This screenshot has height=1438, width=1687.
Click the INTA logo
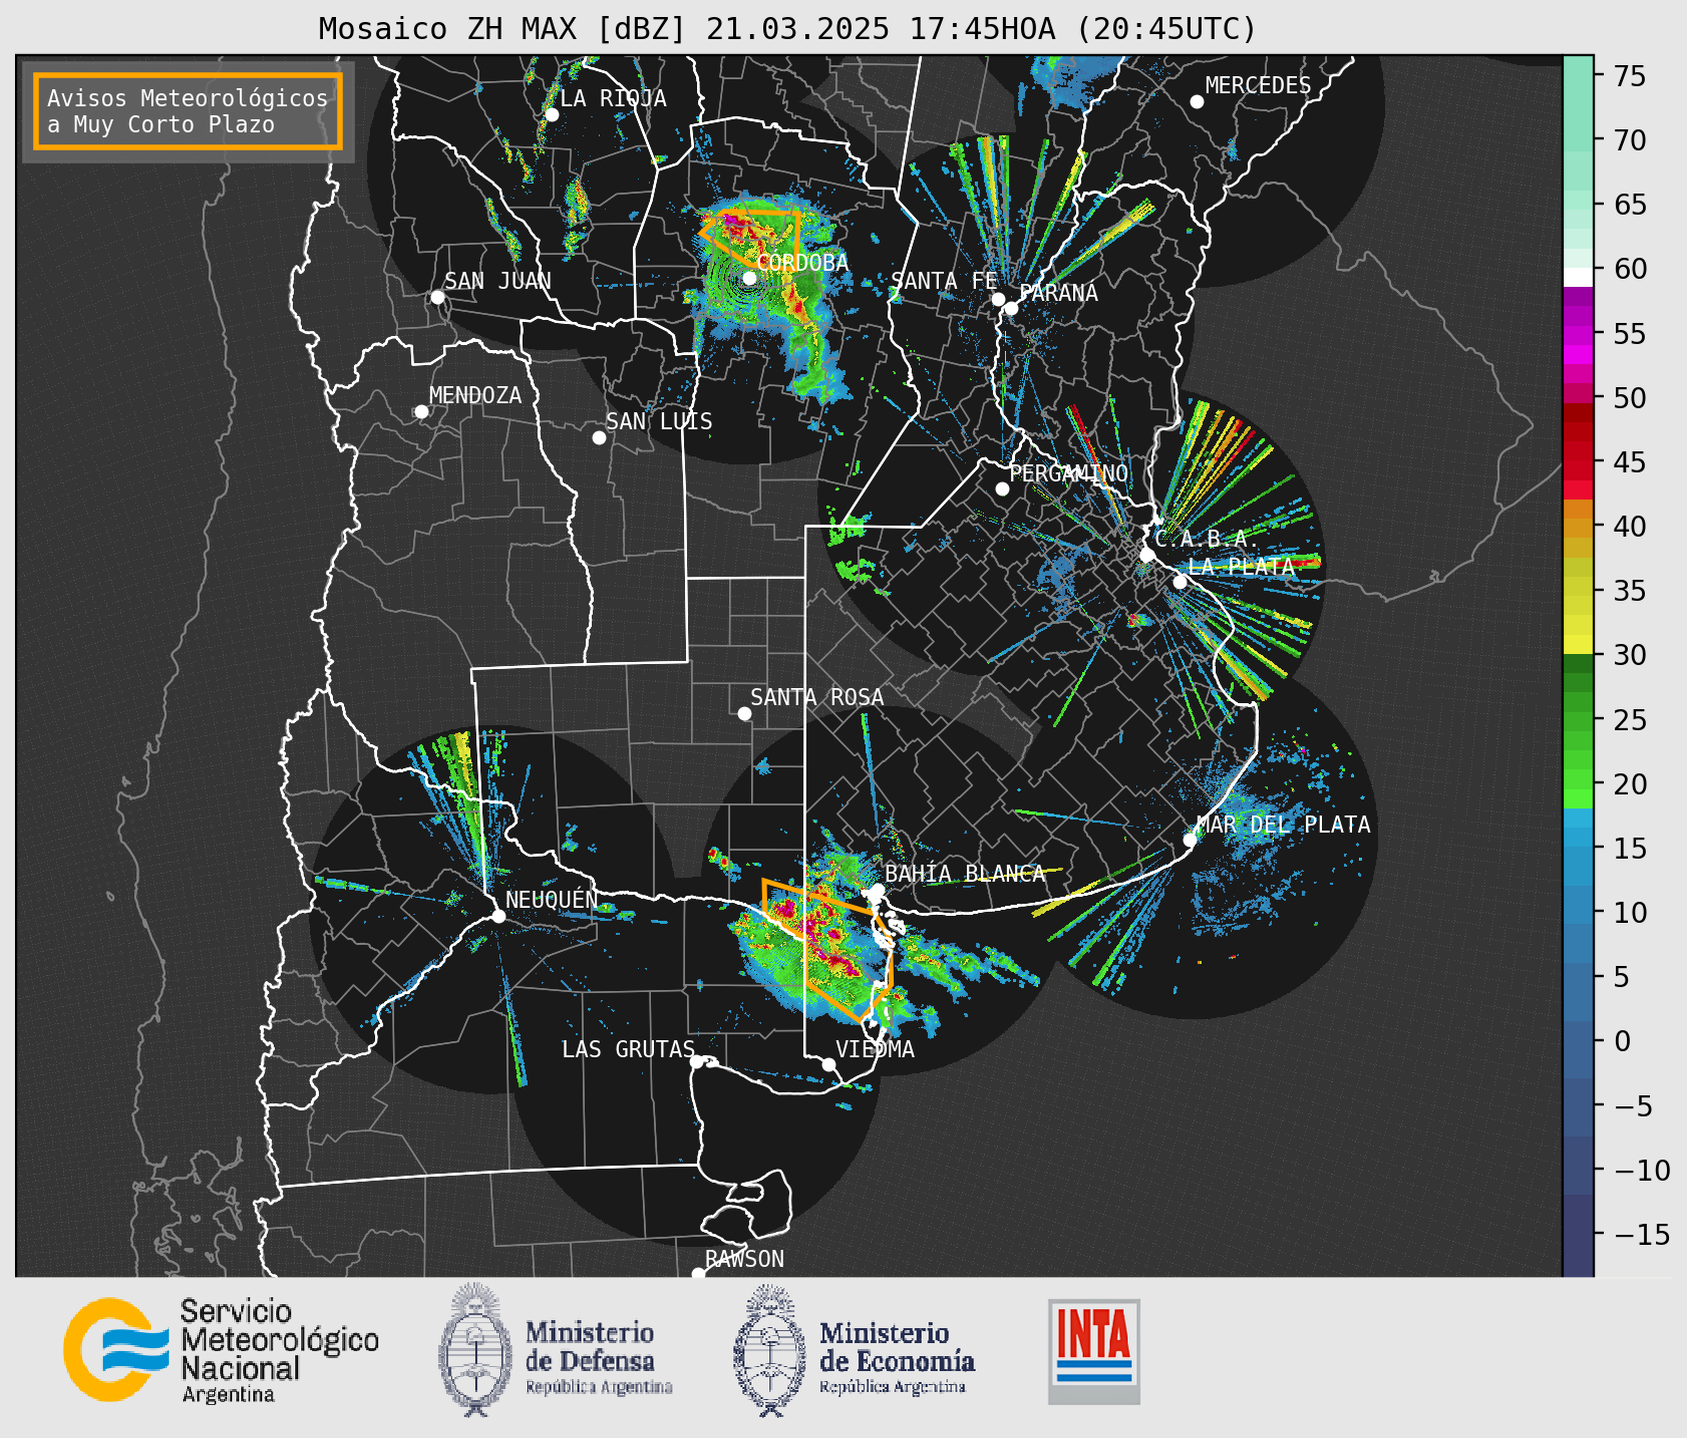[1094, 1352]
